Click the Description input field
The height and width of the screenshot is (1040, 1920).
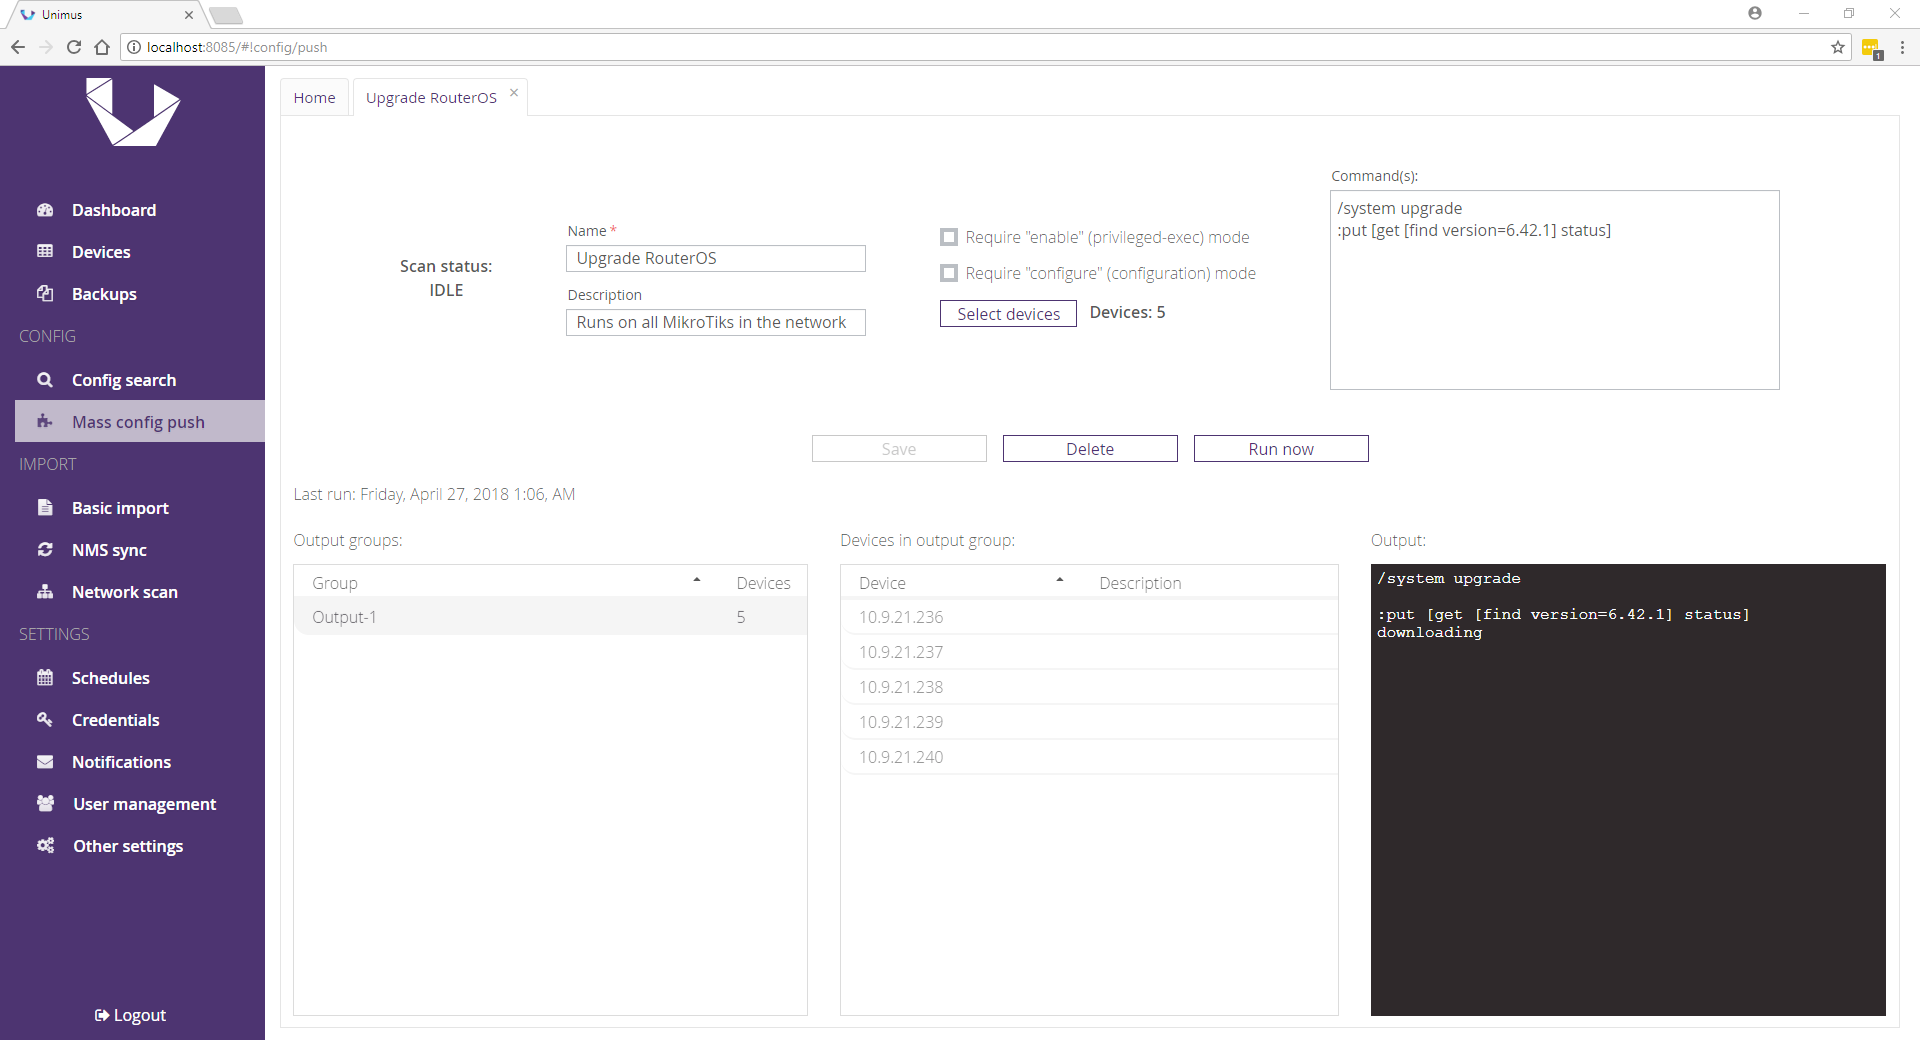(x=716, y=322)
